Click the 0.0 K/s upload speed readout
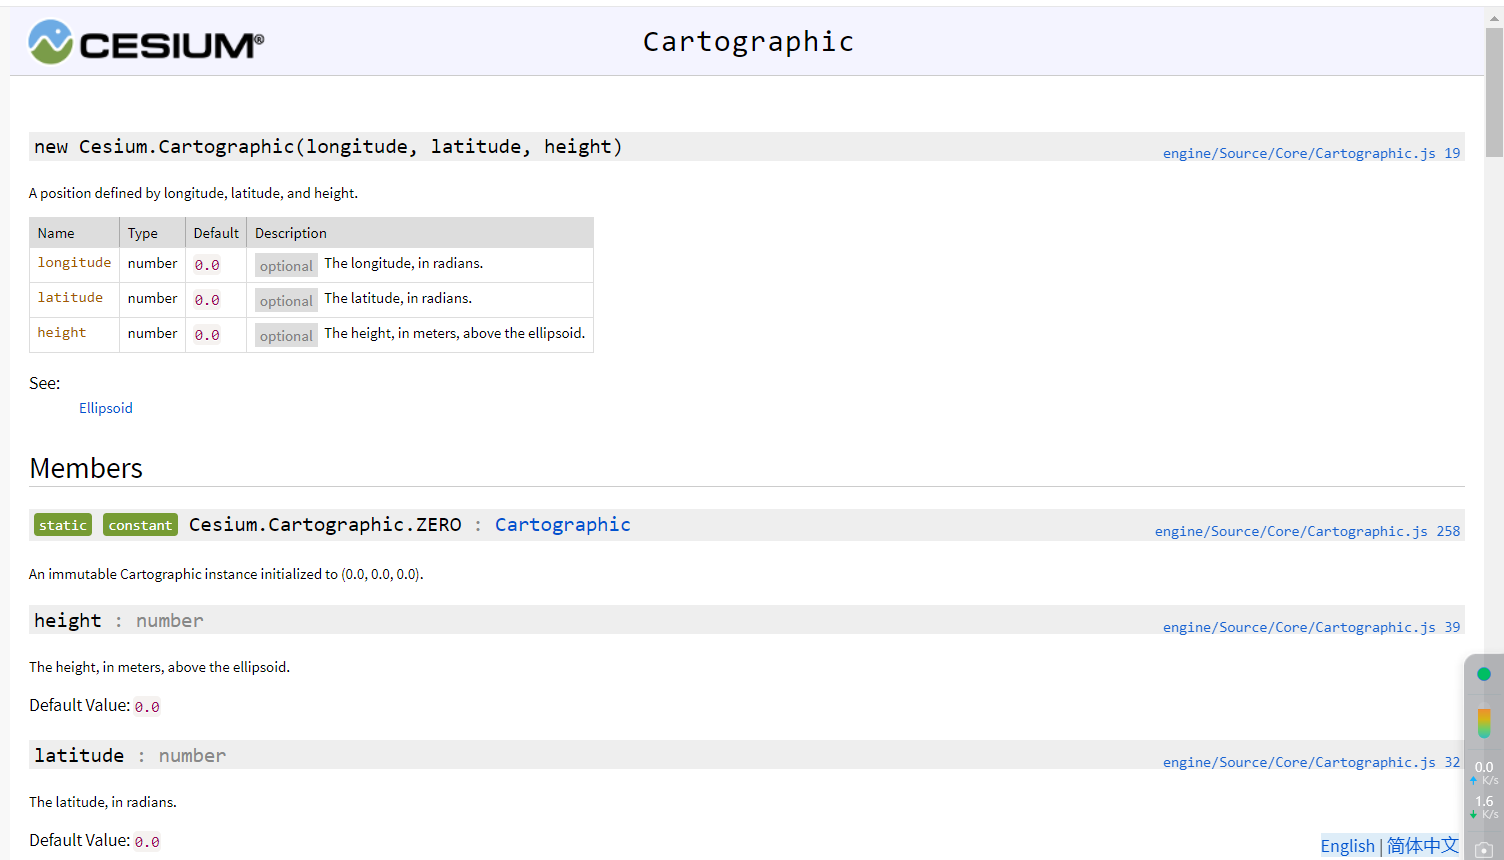 [1484, 772]
